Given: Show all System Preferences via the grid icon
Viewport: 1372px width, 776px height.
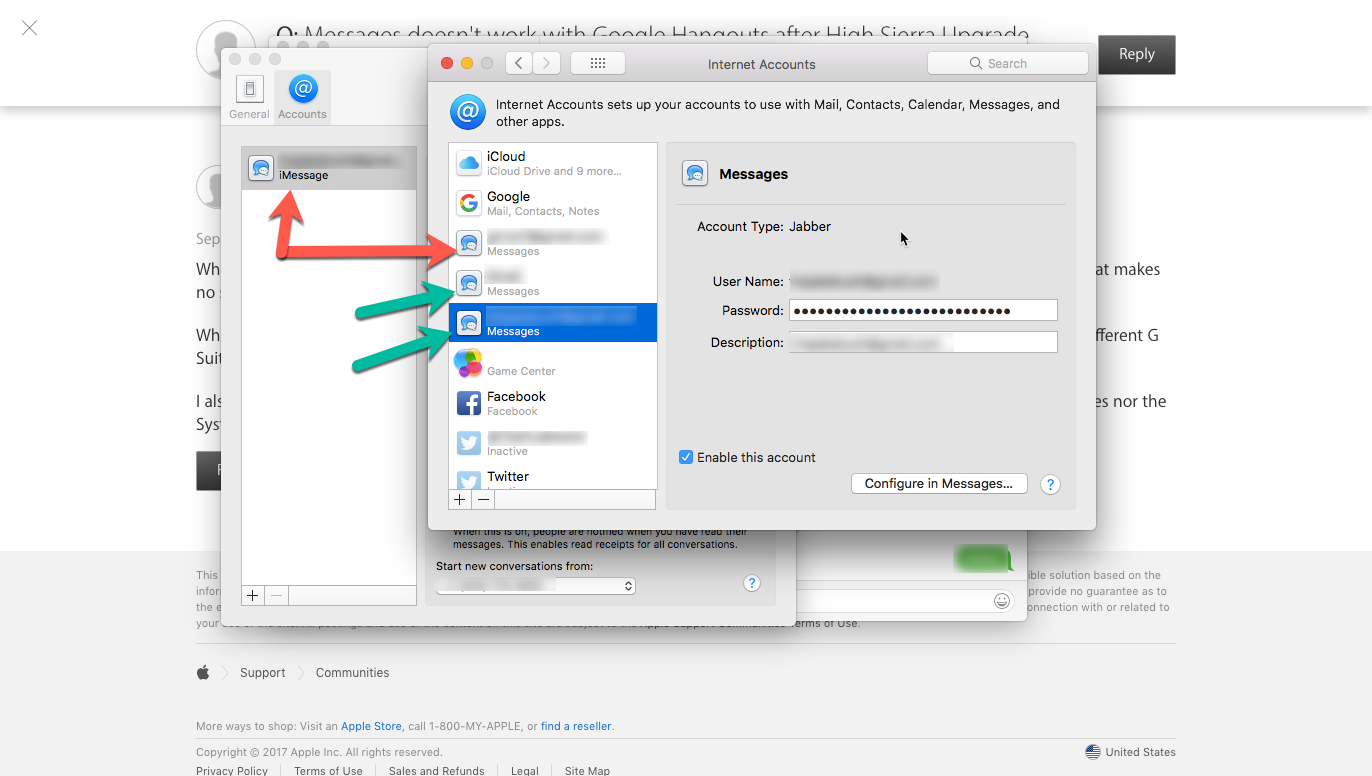Looking at the screenshot, I should (598, 63).
